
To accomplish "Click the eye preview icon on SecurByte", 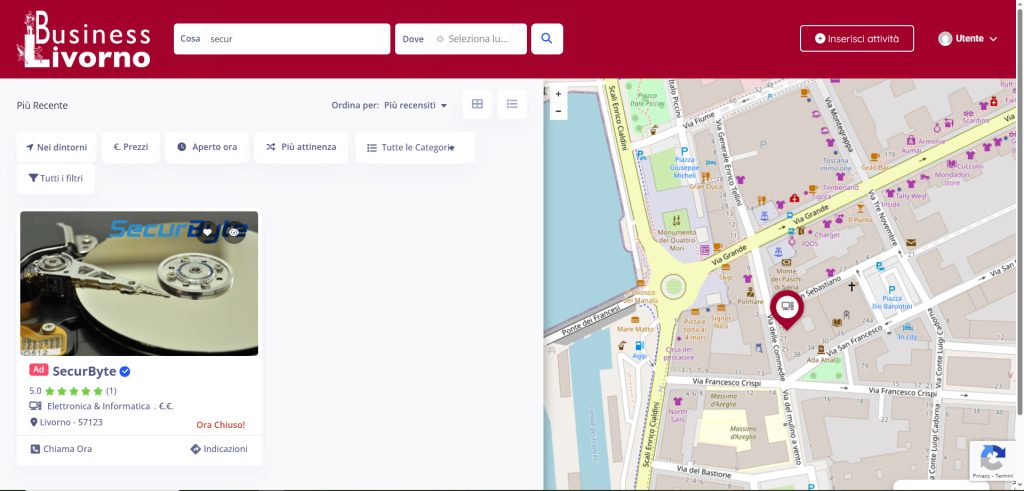I will pos(234,232).
